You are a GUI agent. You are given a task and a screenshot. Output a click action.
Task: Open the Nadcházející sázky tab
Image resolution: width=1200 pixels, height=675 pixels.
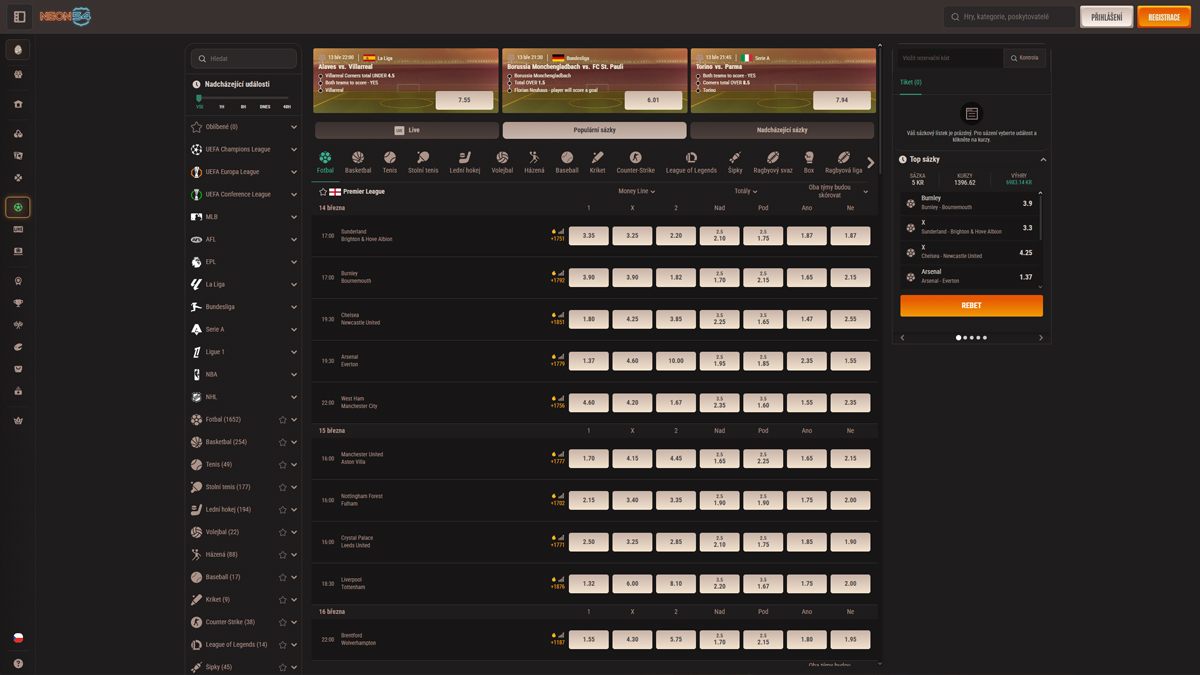[781, 130]
